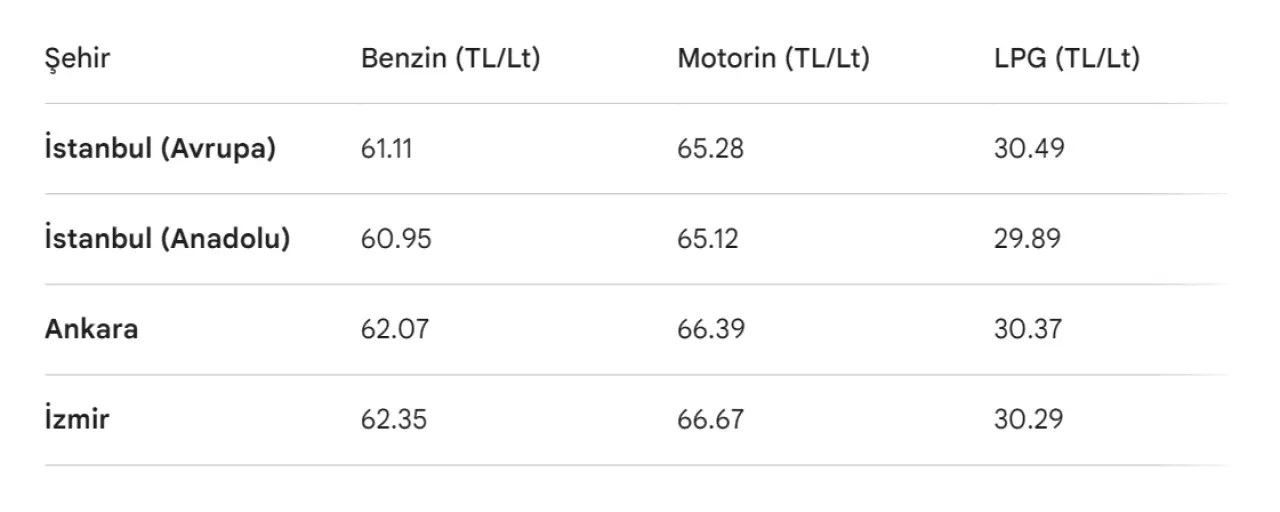Click İzmir's motorin price 66.67
Viewport: 1280px width, 512px height.
click(710, 419)
